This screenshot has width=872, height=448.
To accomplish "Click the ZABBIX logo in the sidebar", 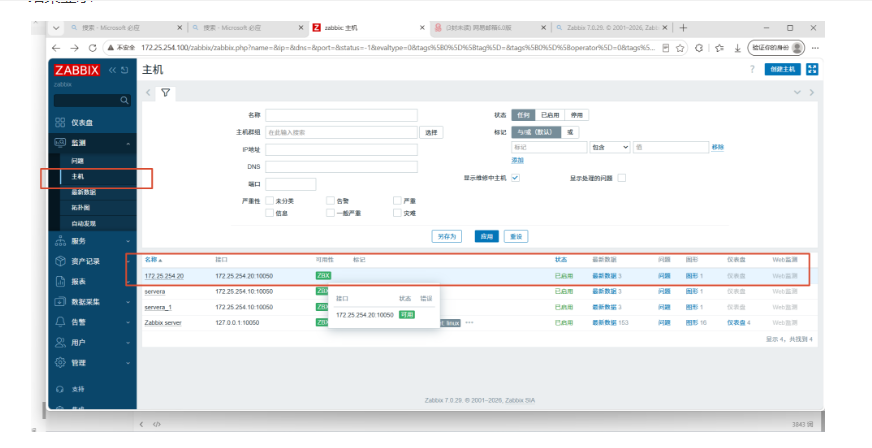I will pos(77,70).
